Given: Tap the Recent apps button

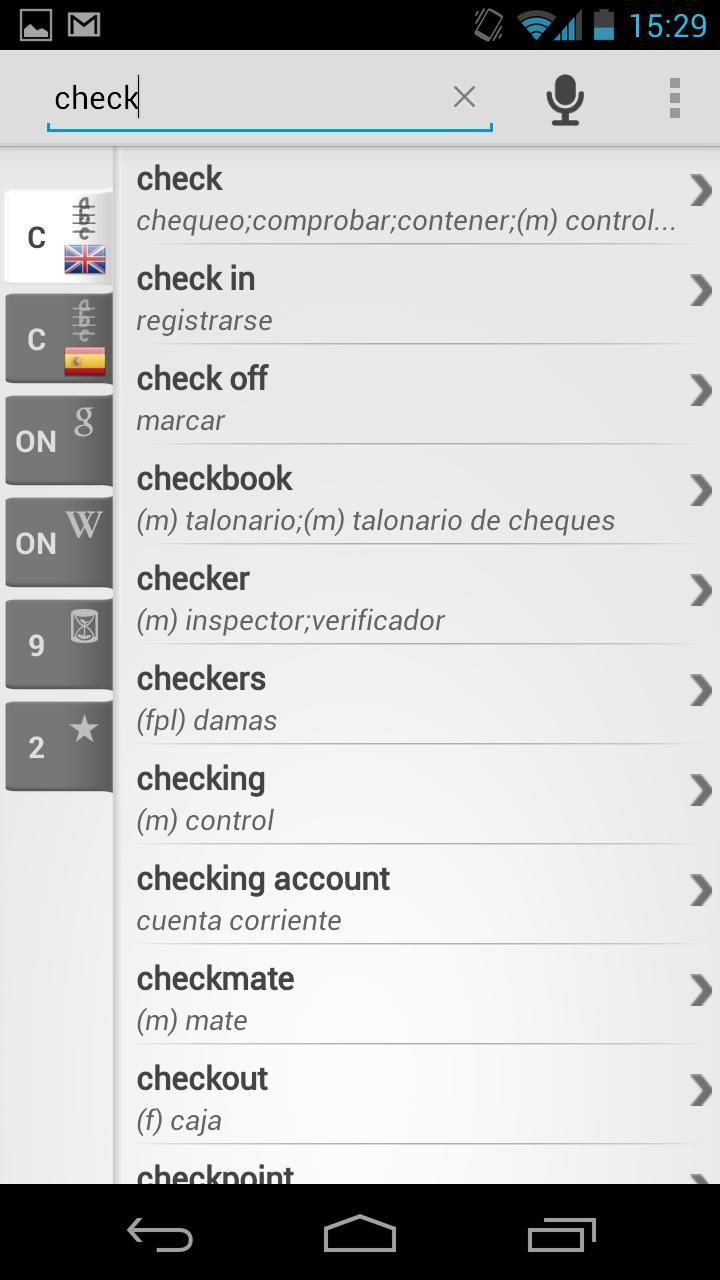Looking at the screenshot, I should tap(560, 1234).
